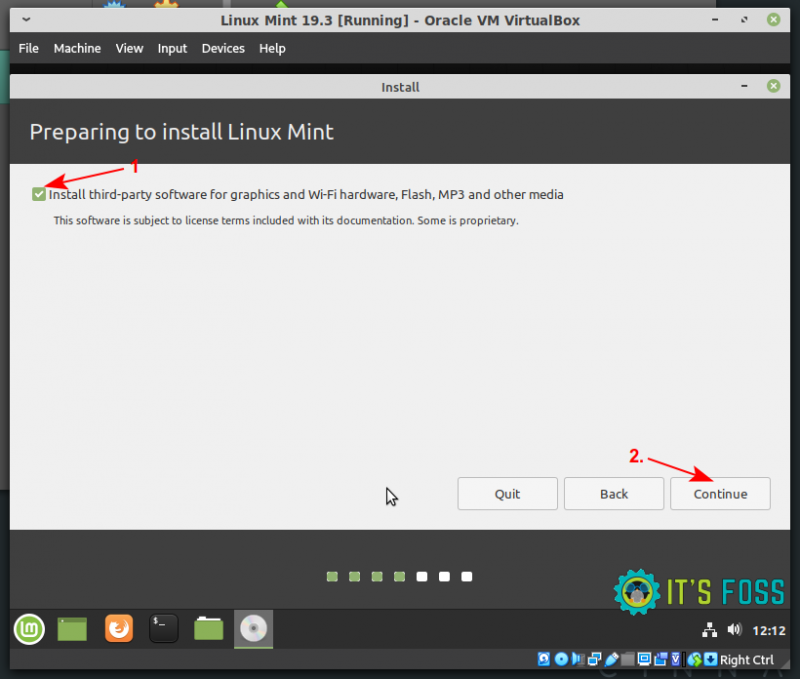Click the Quit button
This screenshot has height=679, width=800.
click(507, 493)
